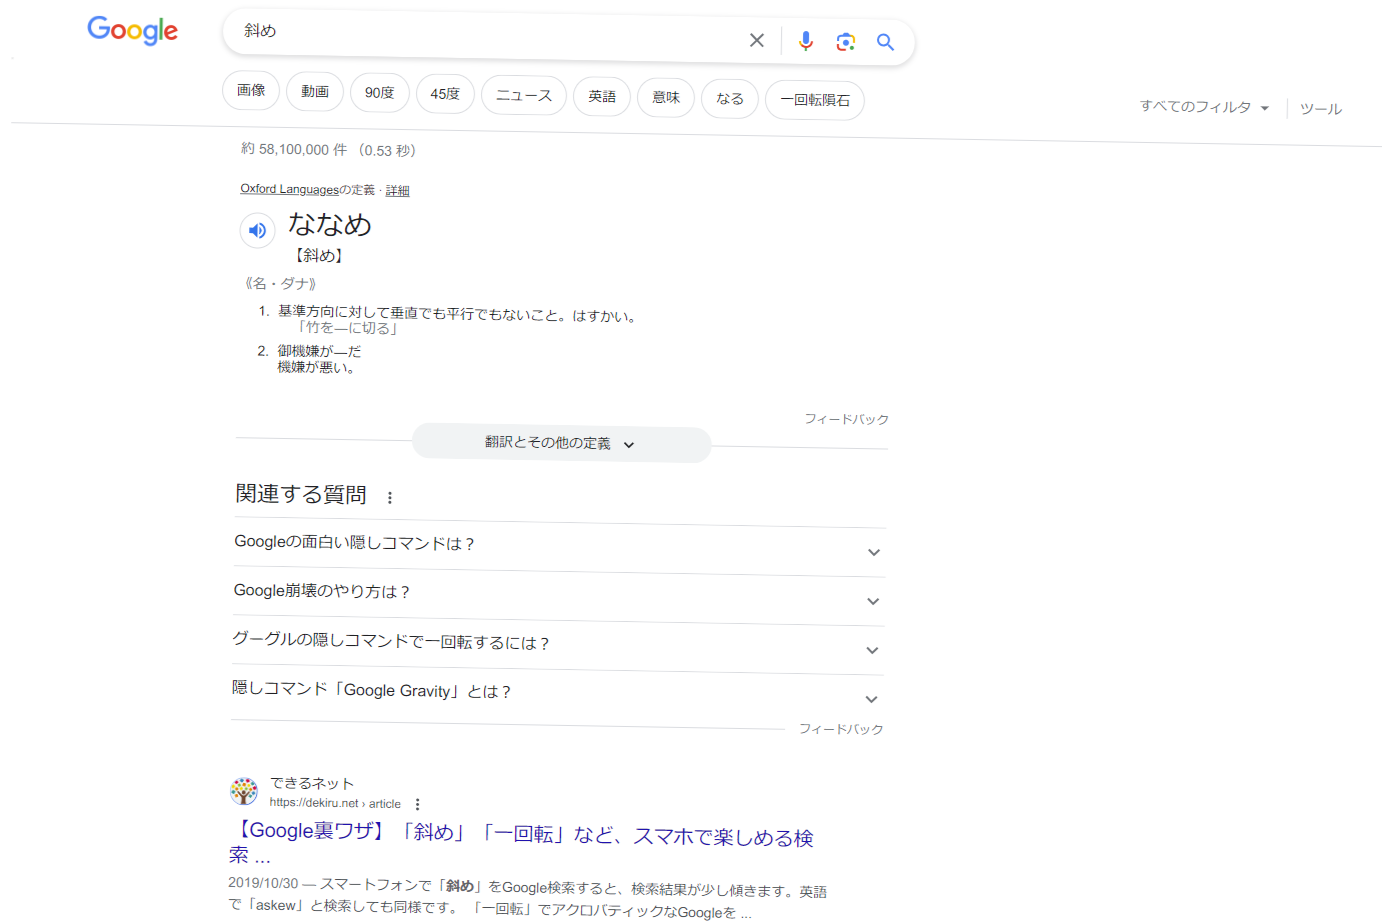Toggle the 45度 filter chip
1382x921 pixels.
(x=445, y=92)
